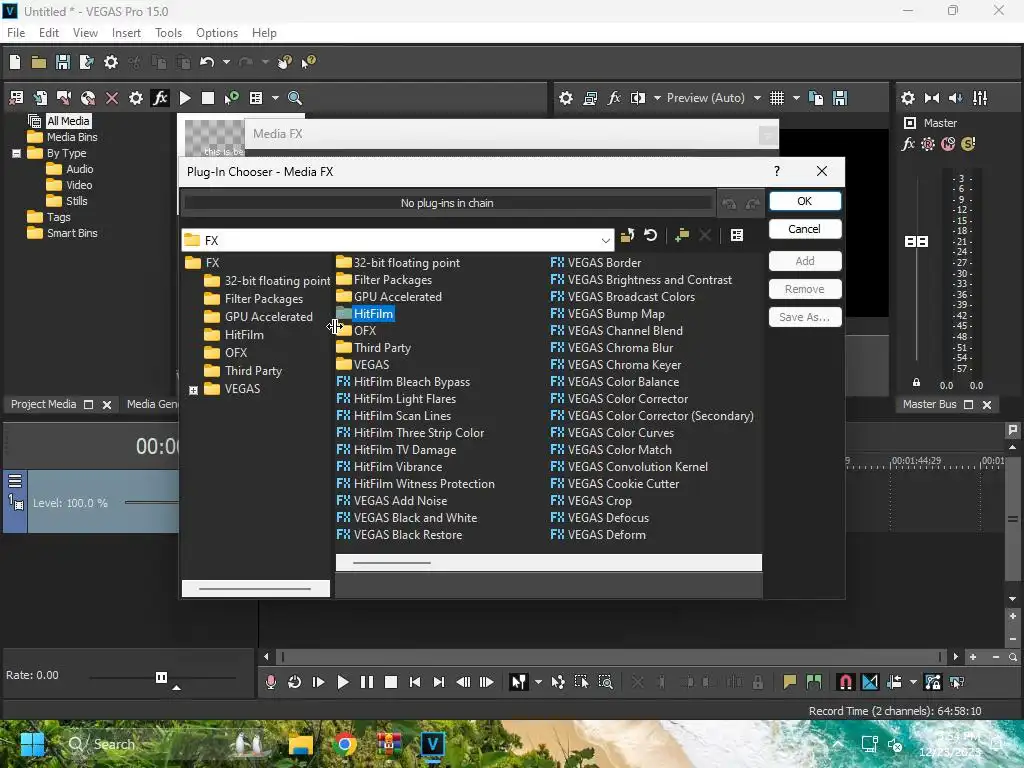
Task: Toggle Loop Playback in transport bar
Action: point(295,682)
